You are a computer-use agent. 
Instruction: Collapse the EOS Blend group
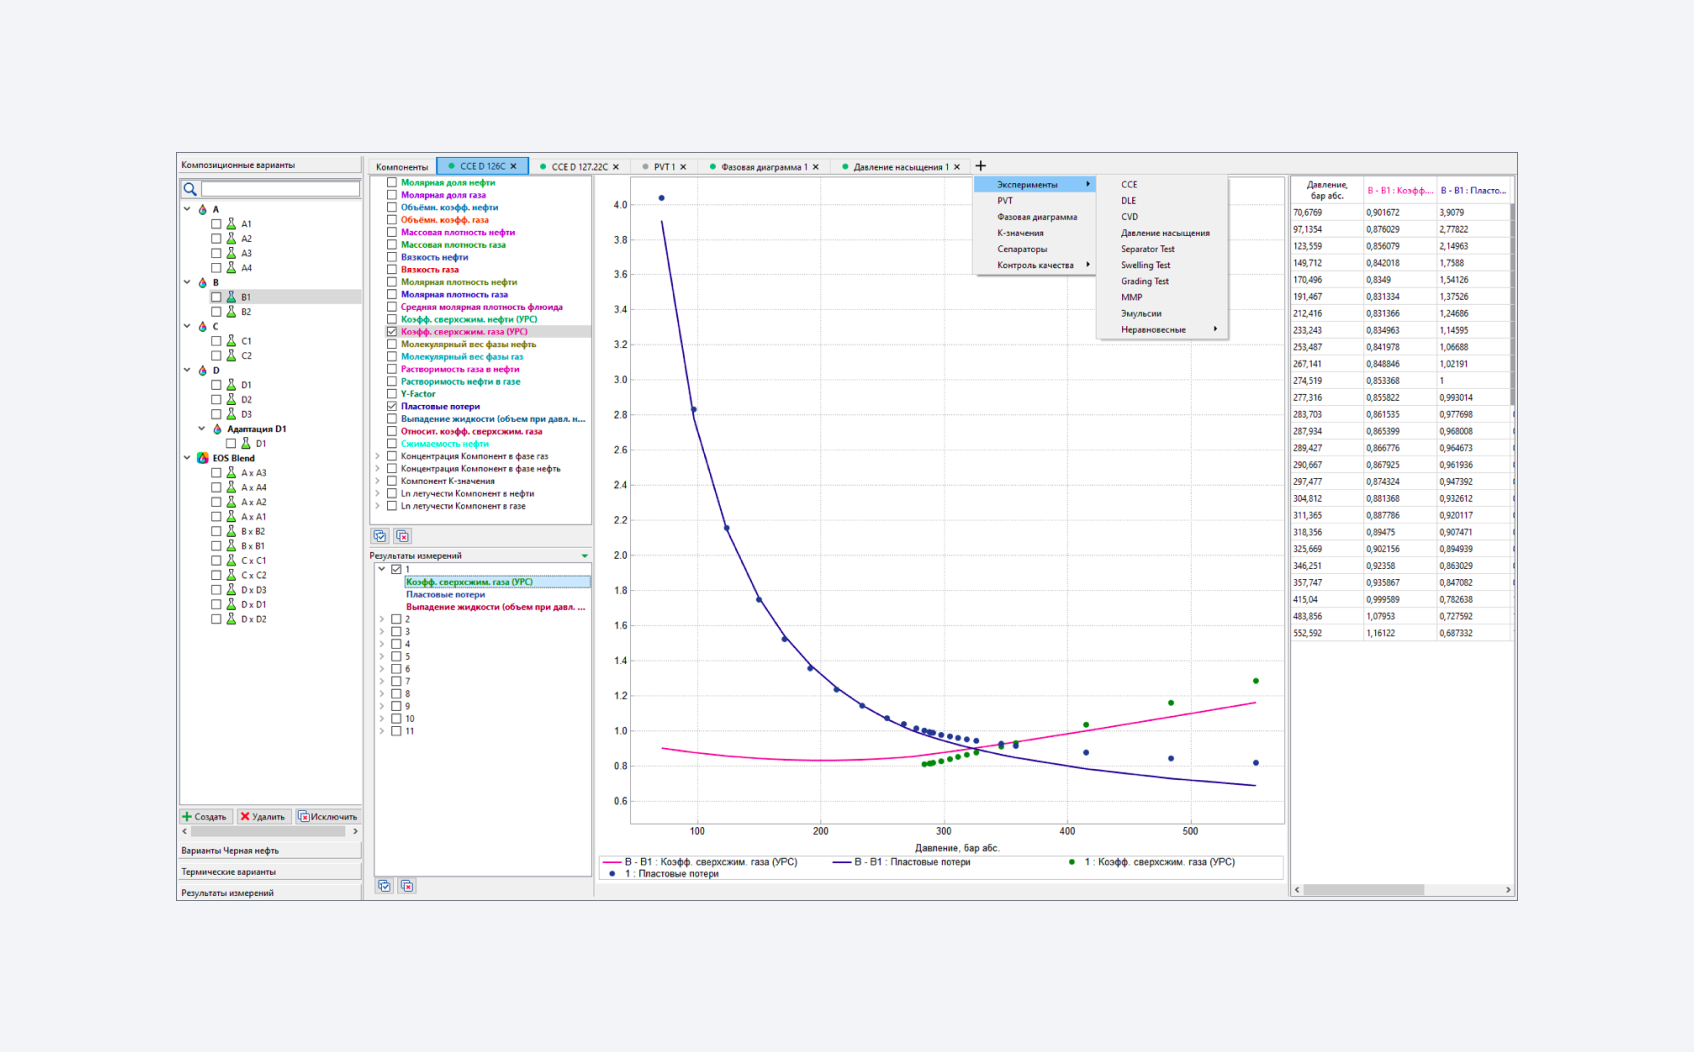(188, 458)
